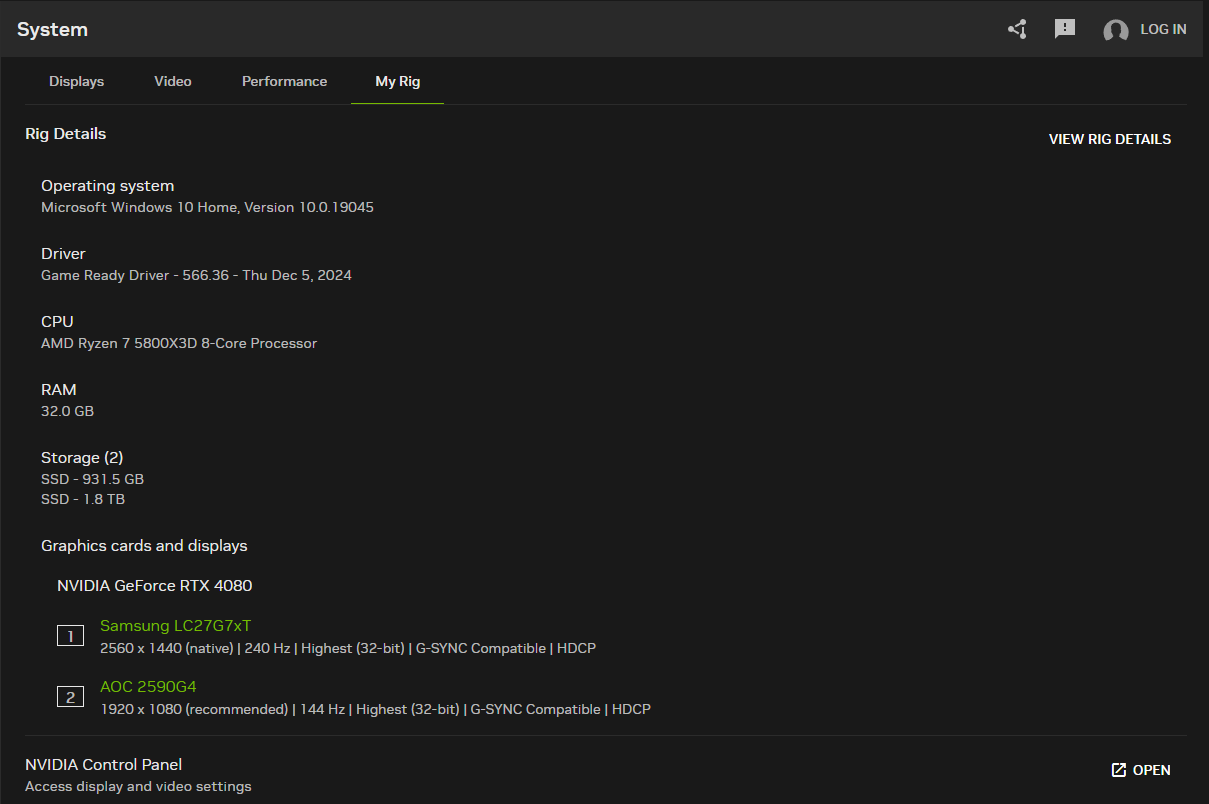Click the Storage (2) label
This screenshot has width=1209, height=804.
82,458
